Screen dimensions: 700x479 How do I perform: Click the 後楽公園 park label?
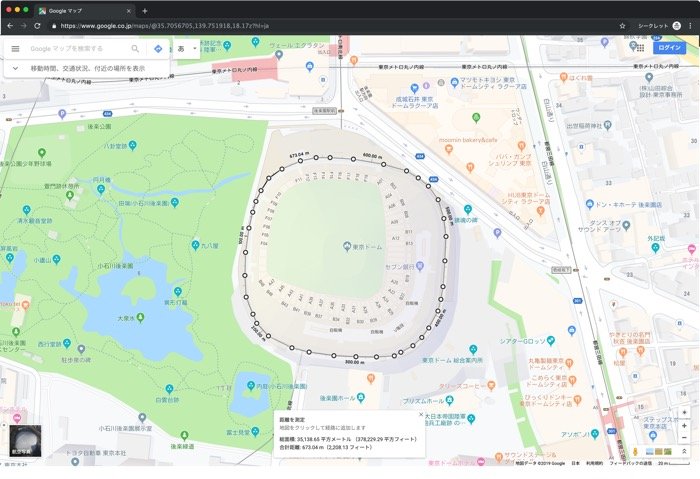point(99,127)
